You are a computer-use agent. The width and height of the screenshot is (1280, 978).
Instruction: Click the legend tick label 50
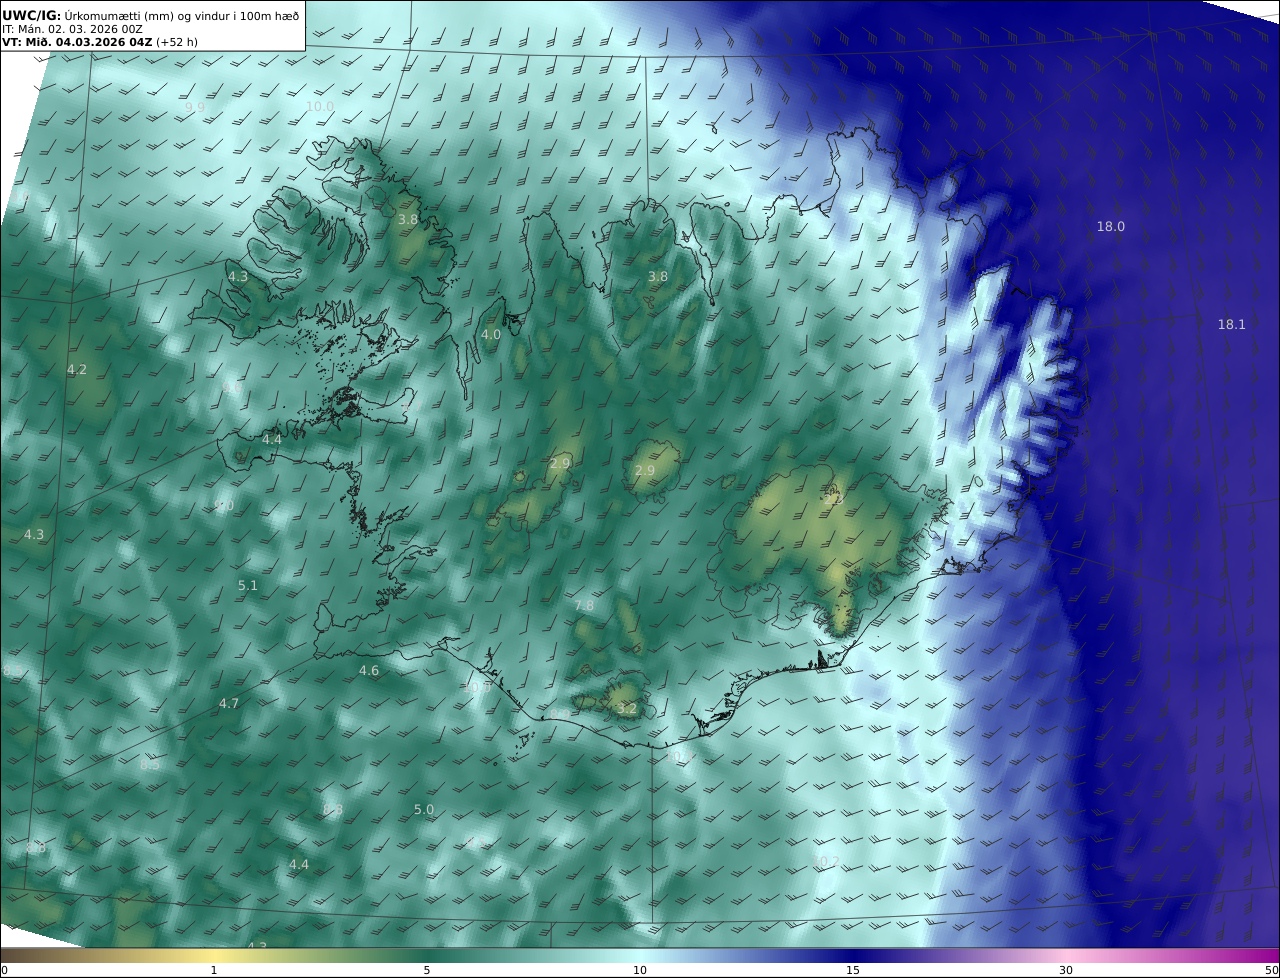(x=1271, y=970)
